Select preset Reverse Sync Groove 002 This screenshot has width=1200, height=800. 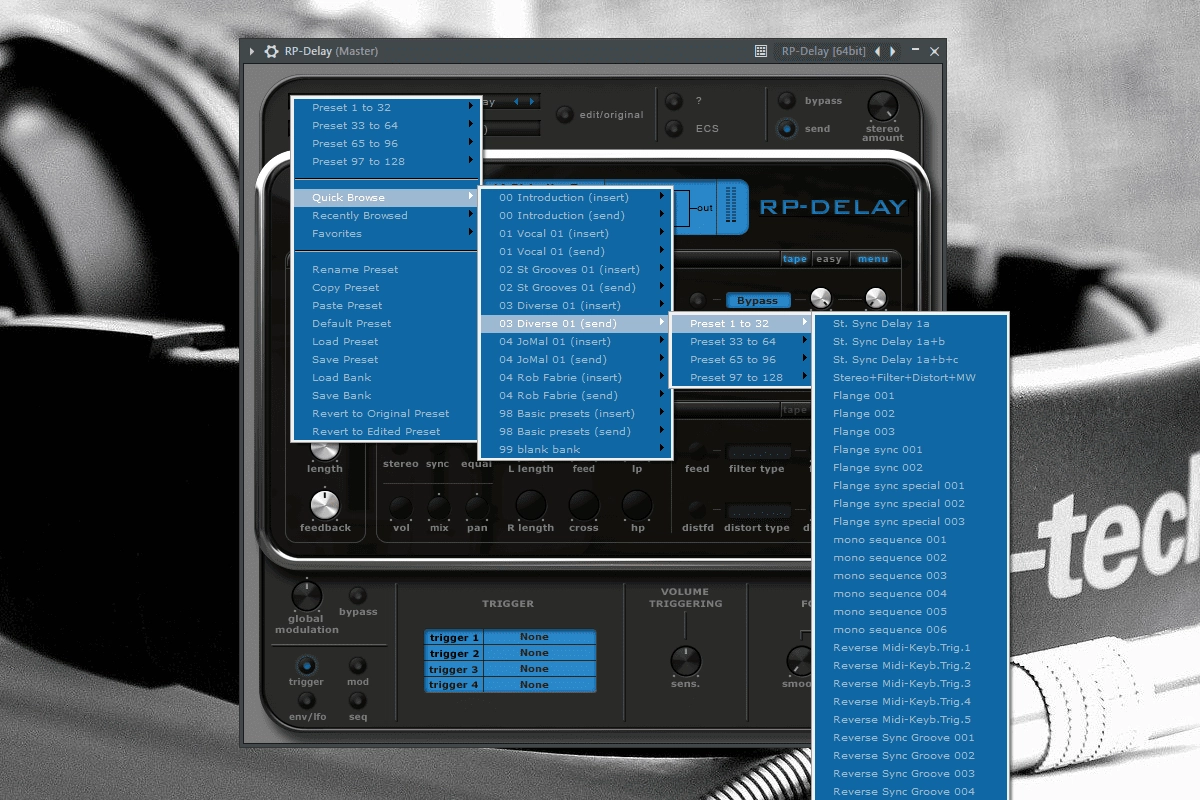tap(910, 755)
